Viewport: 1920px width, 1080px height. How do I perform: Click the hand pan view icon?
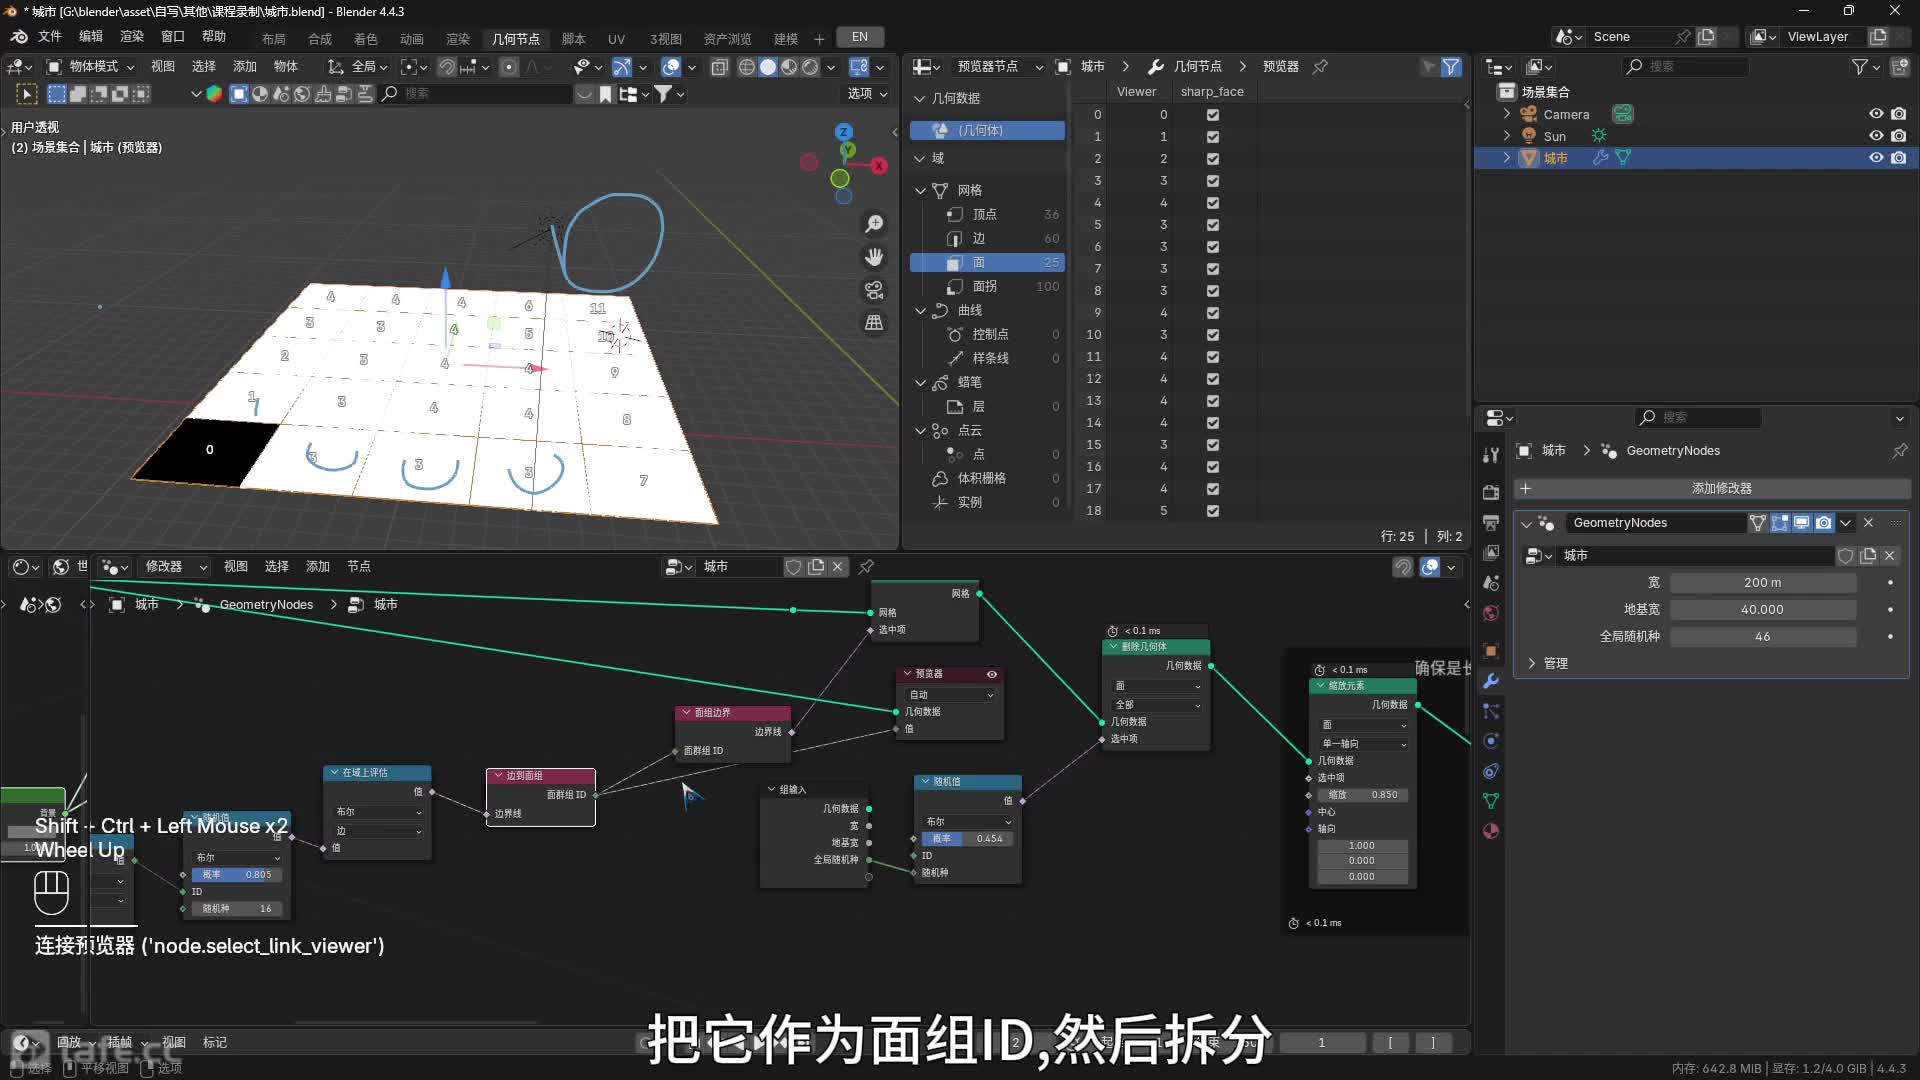[x=874, y=257]
